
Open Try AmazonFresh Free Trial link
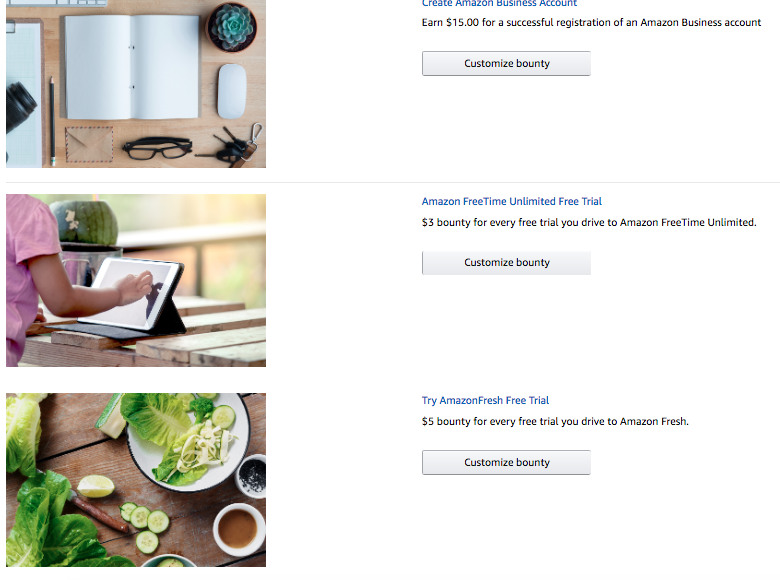click(x=485, y=400)
